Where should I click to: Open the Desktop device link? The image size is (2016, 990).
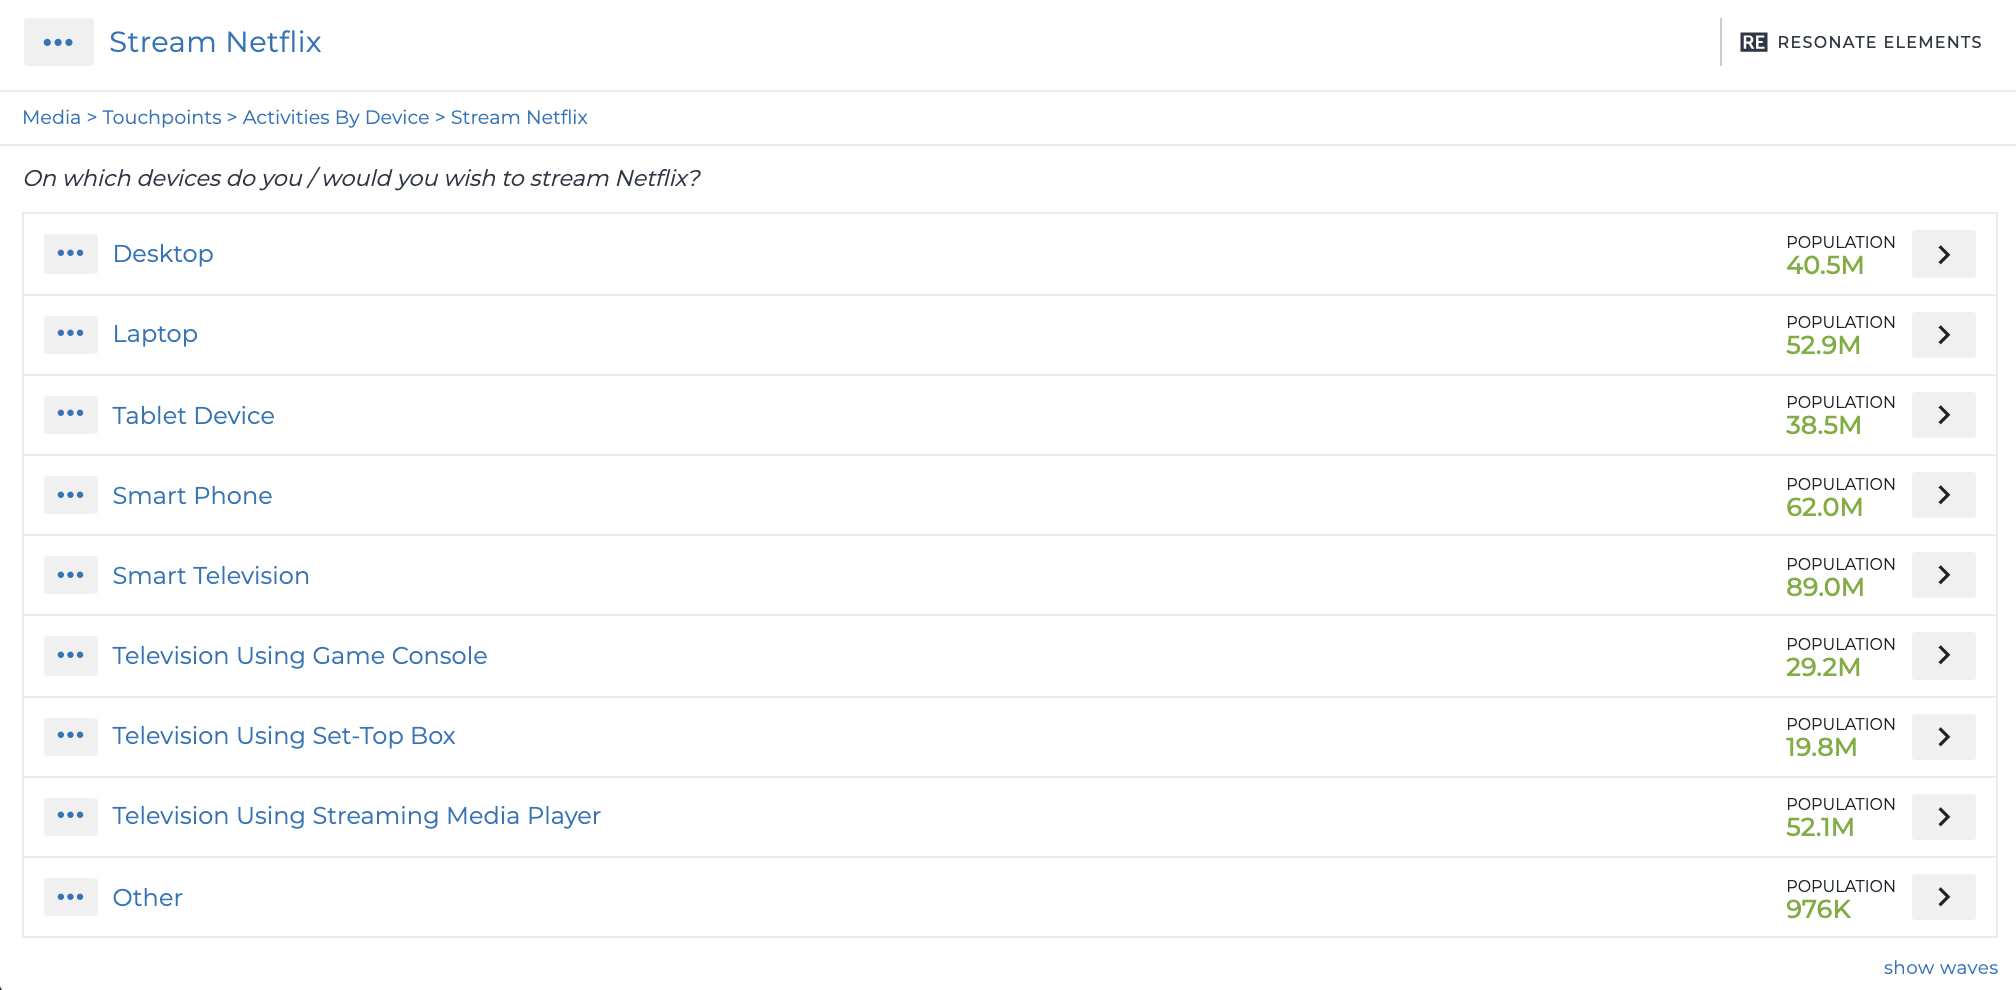pos(163,254)
